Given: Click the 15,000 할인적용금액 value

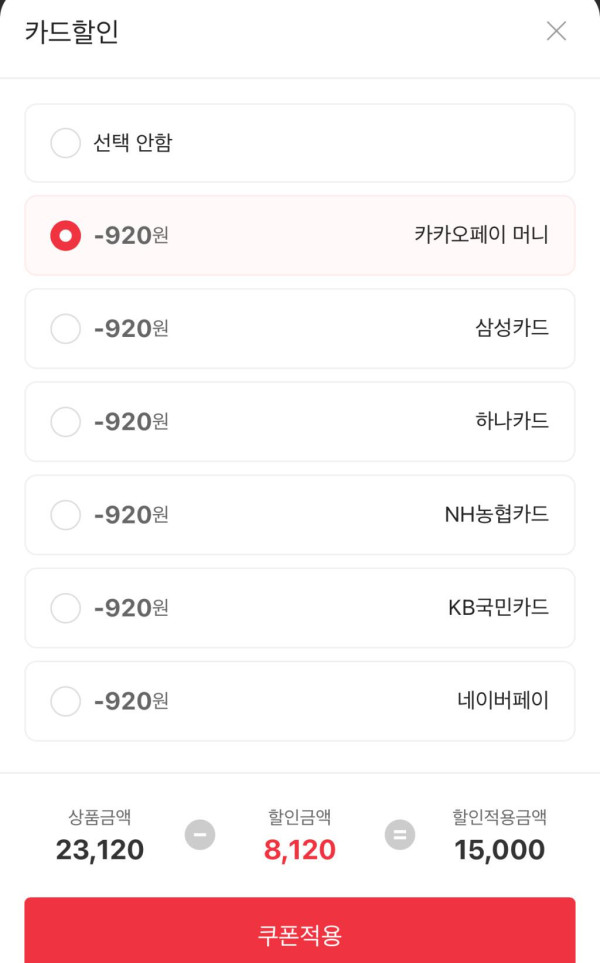Looking at the screenshot, I should coord(499,850).
